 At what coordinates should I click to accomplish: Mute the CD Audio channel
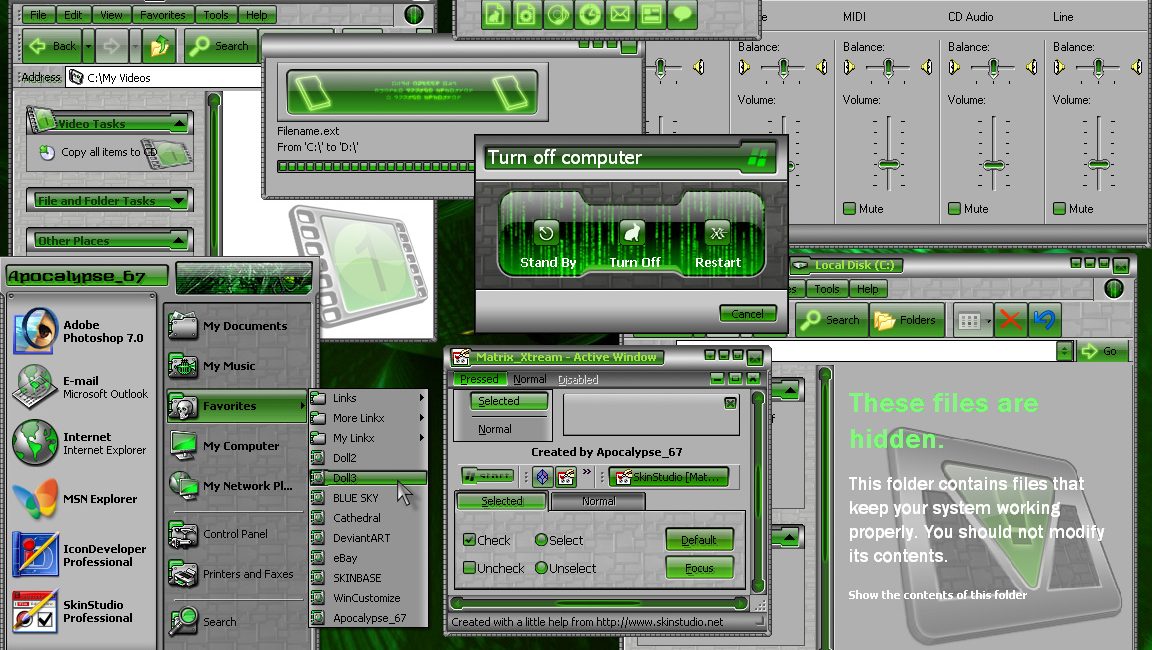pyautogui.click(x=954, y=209)
